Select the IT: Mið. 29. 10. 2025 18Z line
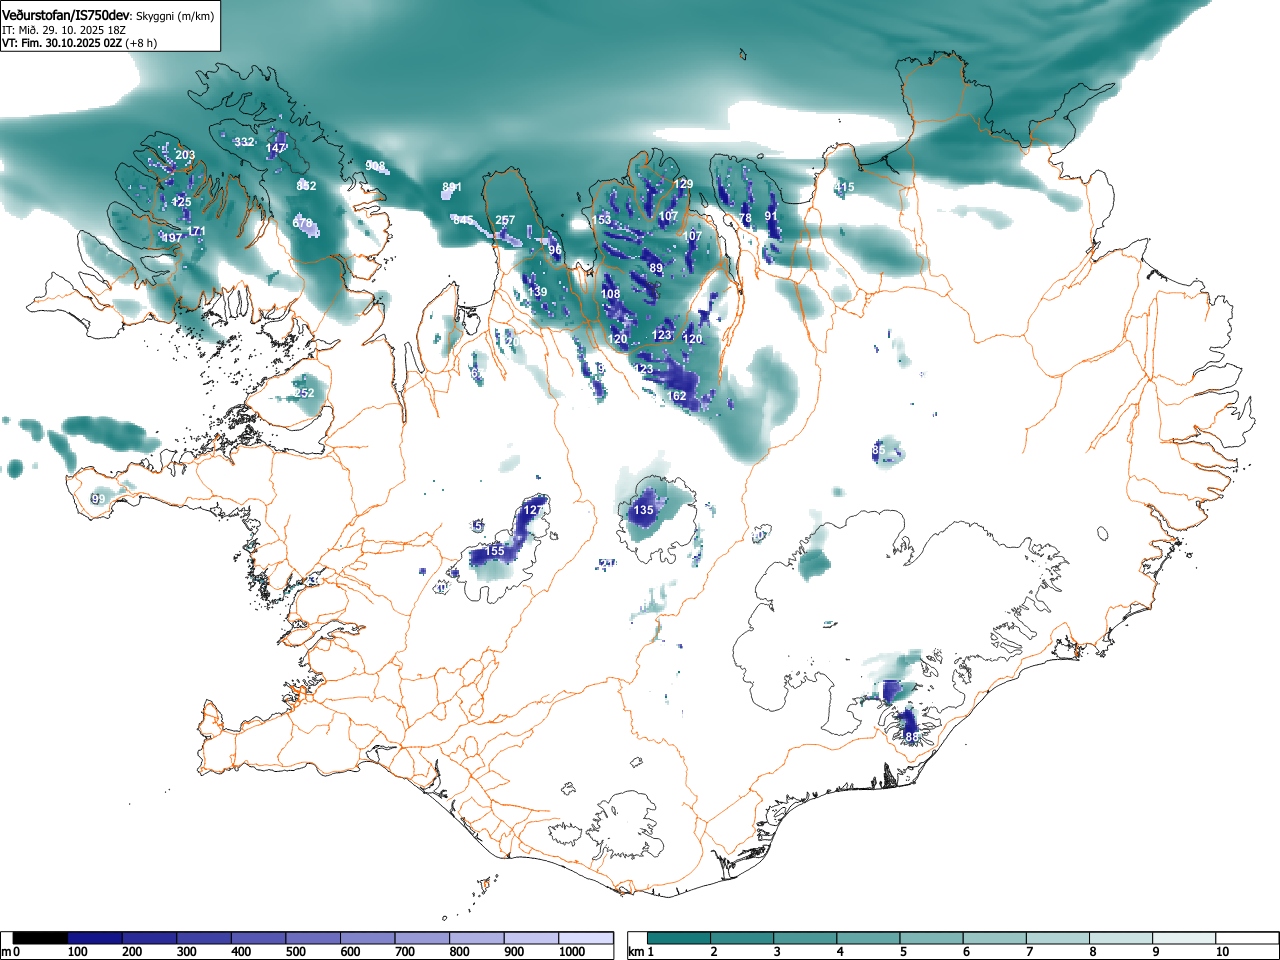The height and width of the screenshot is (960, 1280). coord(64,30)
